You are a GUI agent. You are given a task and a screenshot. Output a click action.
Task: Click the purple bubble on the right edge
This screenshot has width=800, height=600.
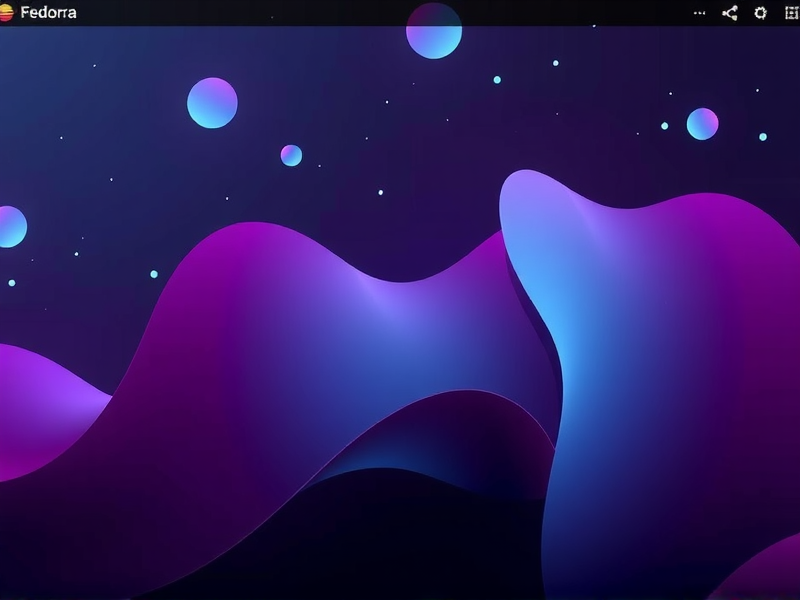[x=703, y=124]
